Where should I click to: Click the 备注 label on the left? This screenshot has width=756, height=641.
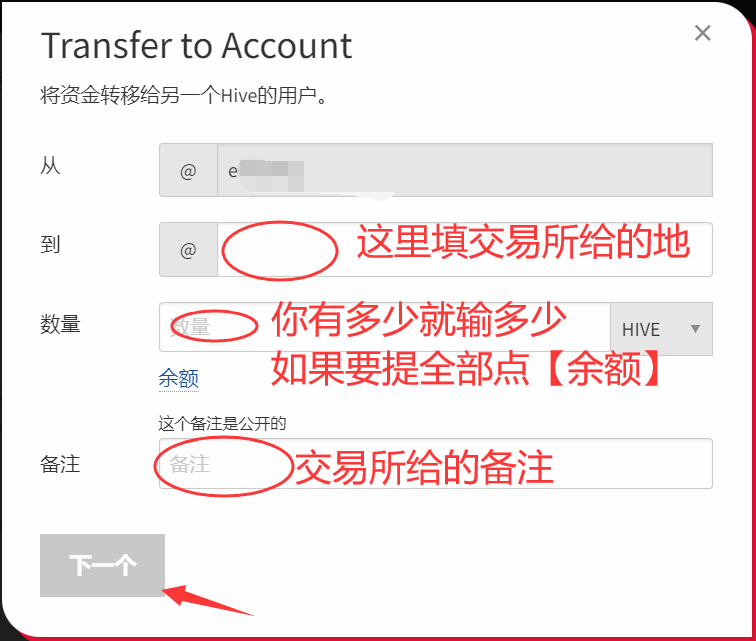60,464
